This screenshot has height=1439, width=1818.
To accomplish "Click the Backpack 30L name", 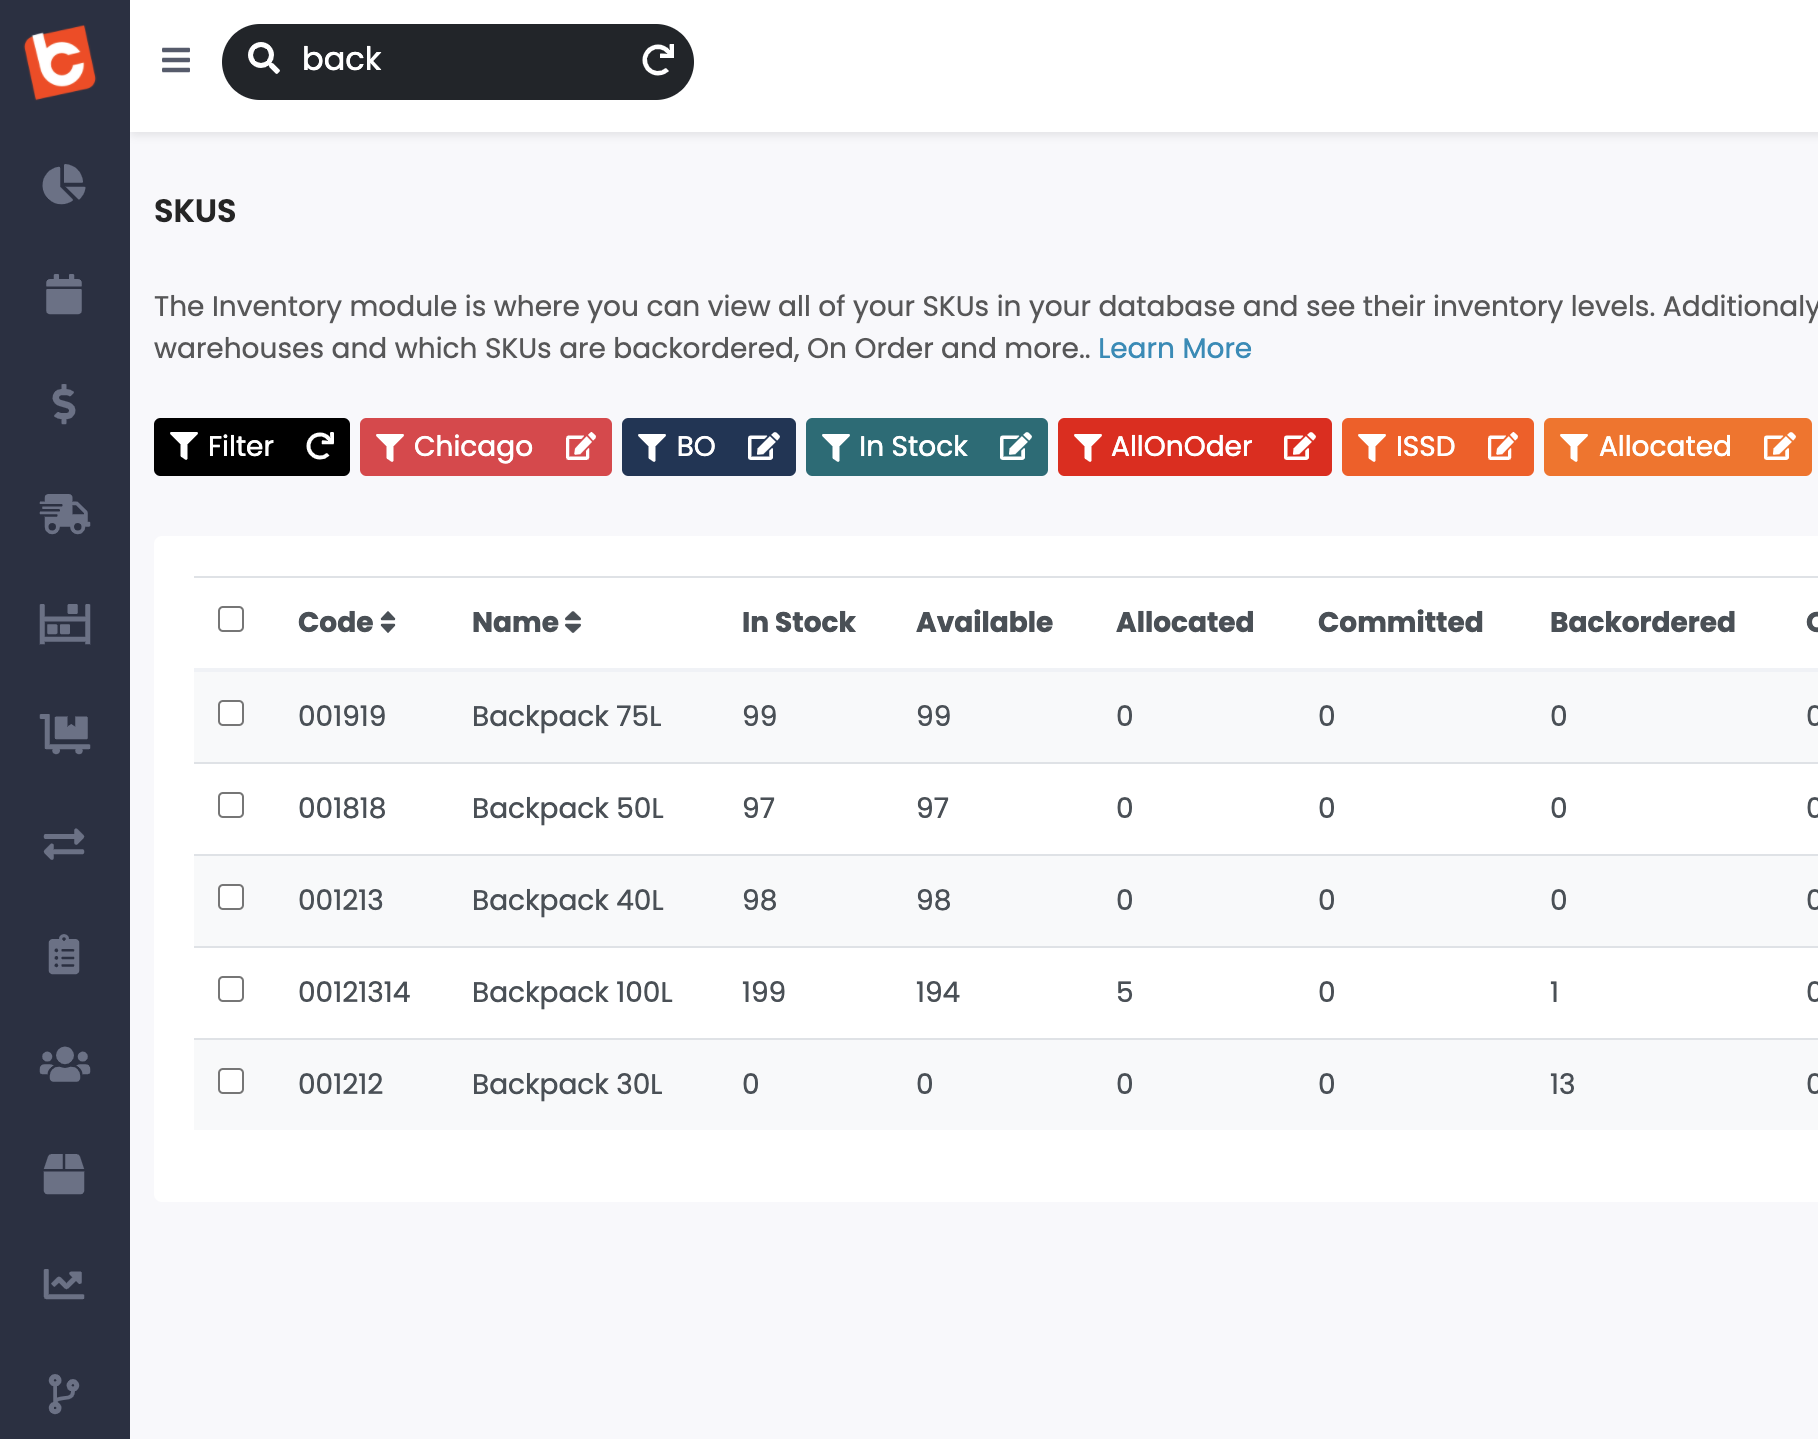I will point(567,1084).
